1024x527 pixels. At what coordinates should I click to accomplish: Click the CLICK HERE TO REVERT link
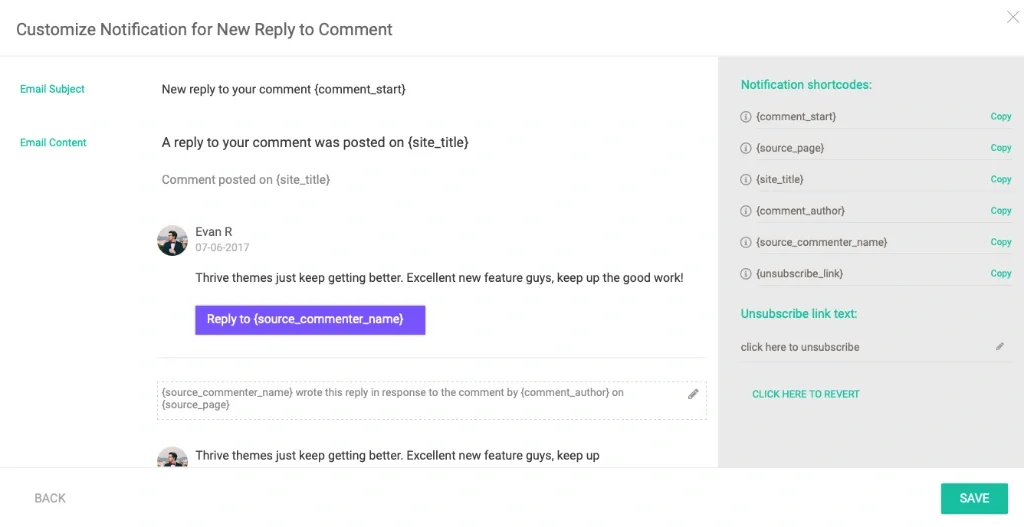tap(805, 394)
